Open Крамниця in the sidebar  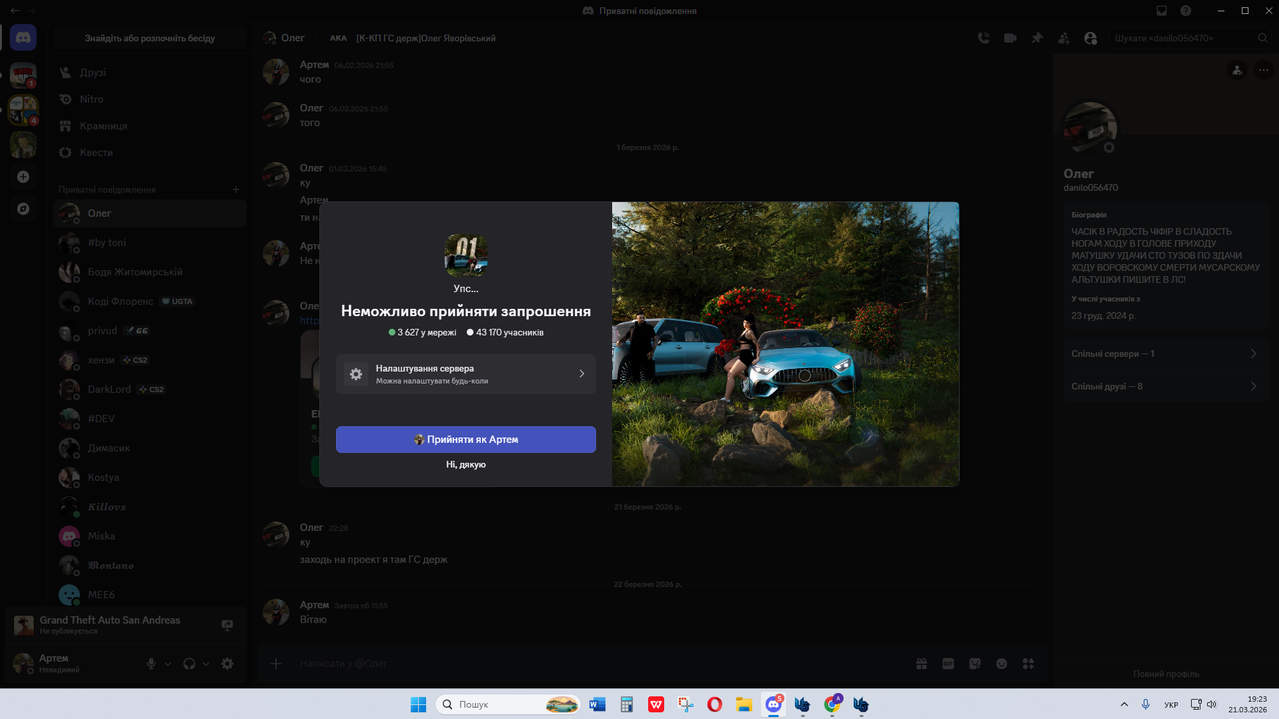(150, 126)
